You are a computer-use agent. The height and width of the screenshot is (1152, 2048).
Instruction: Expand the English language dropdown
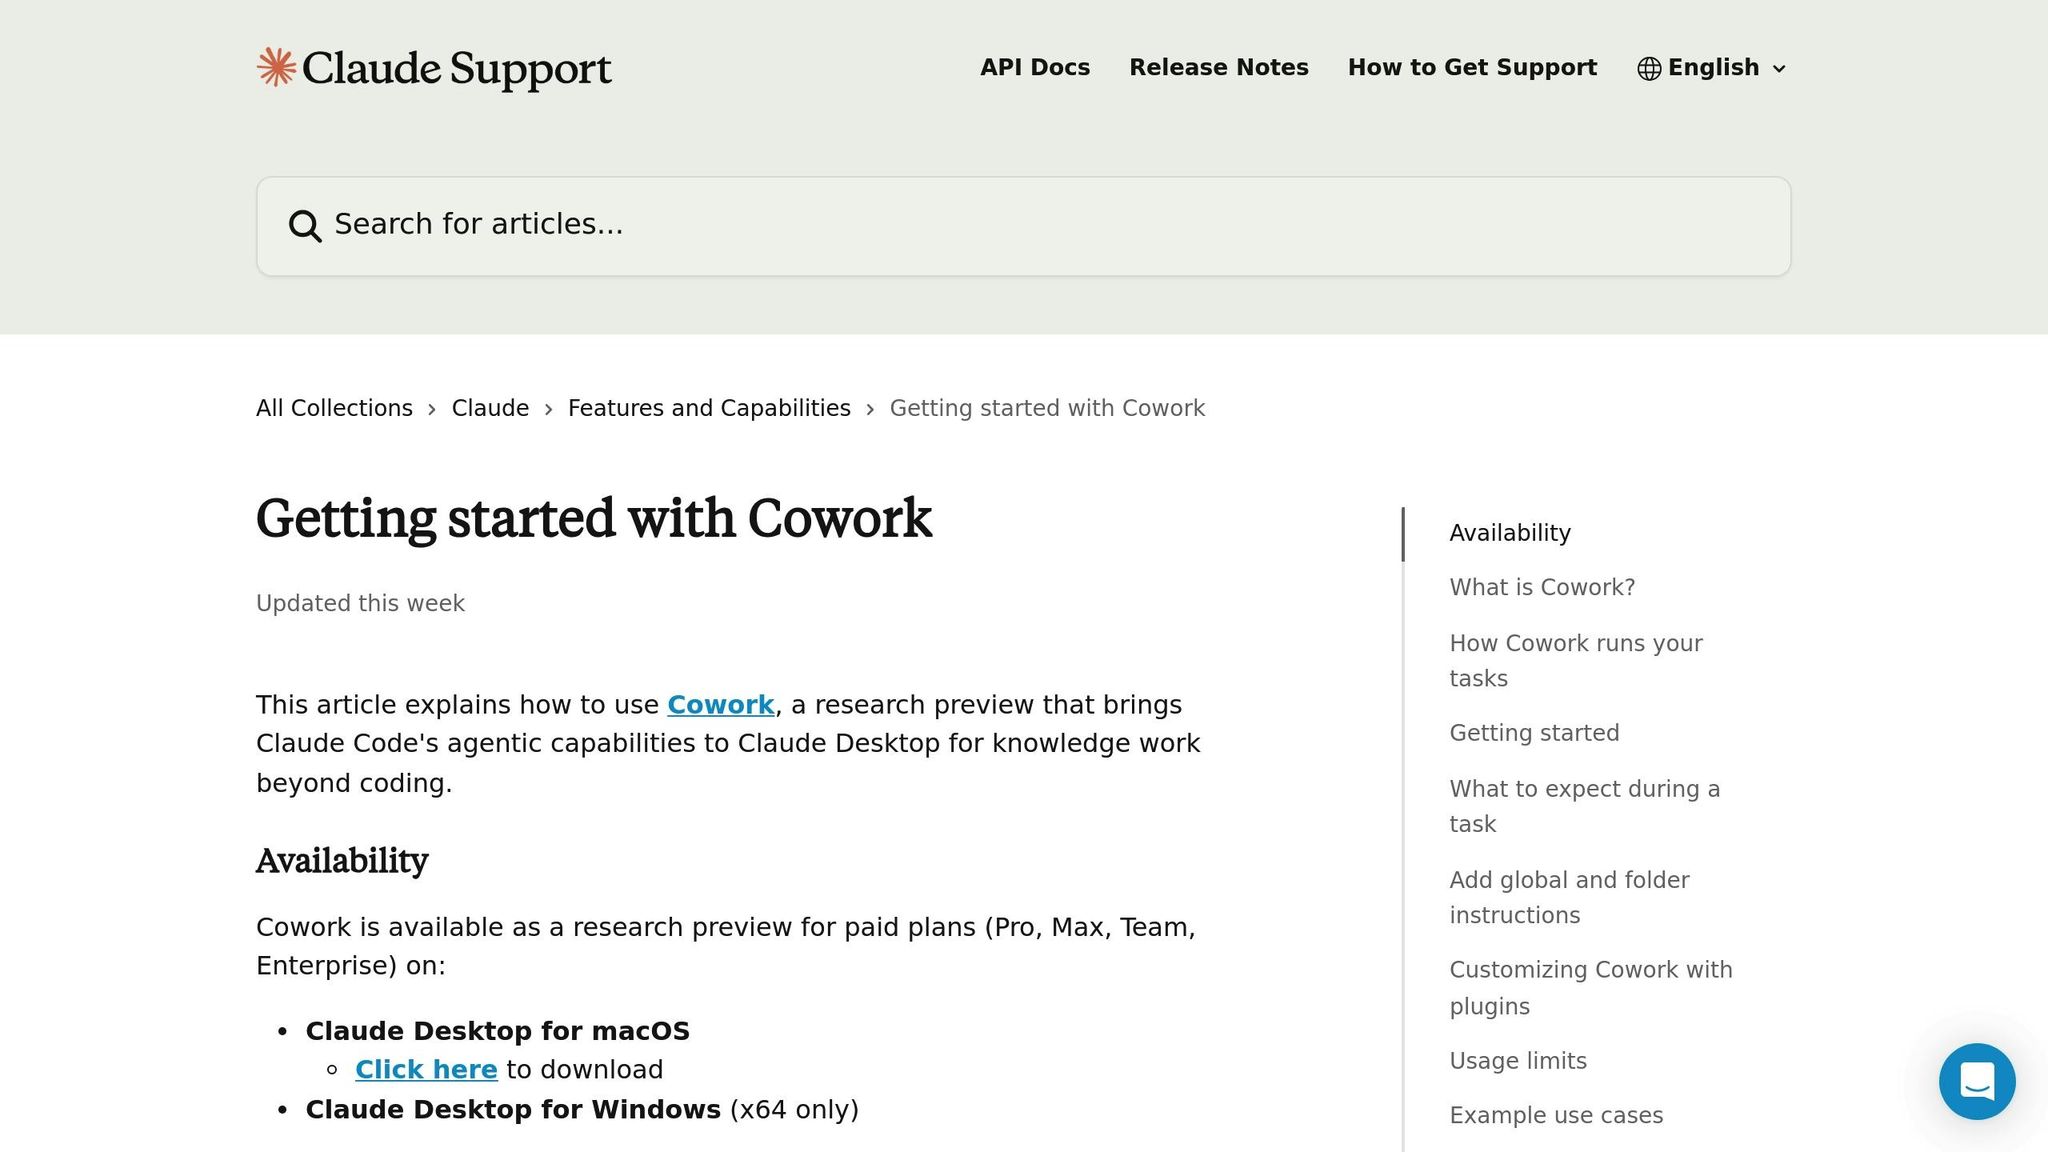[1778, 69]
